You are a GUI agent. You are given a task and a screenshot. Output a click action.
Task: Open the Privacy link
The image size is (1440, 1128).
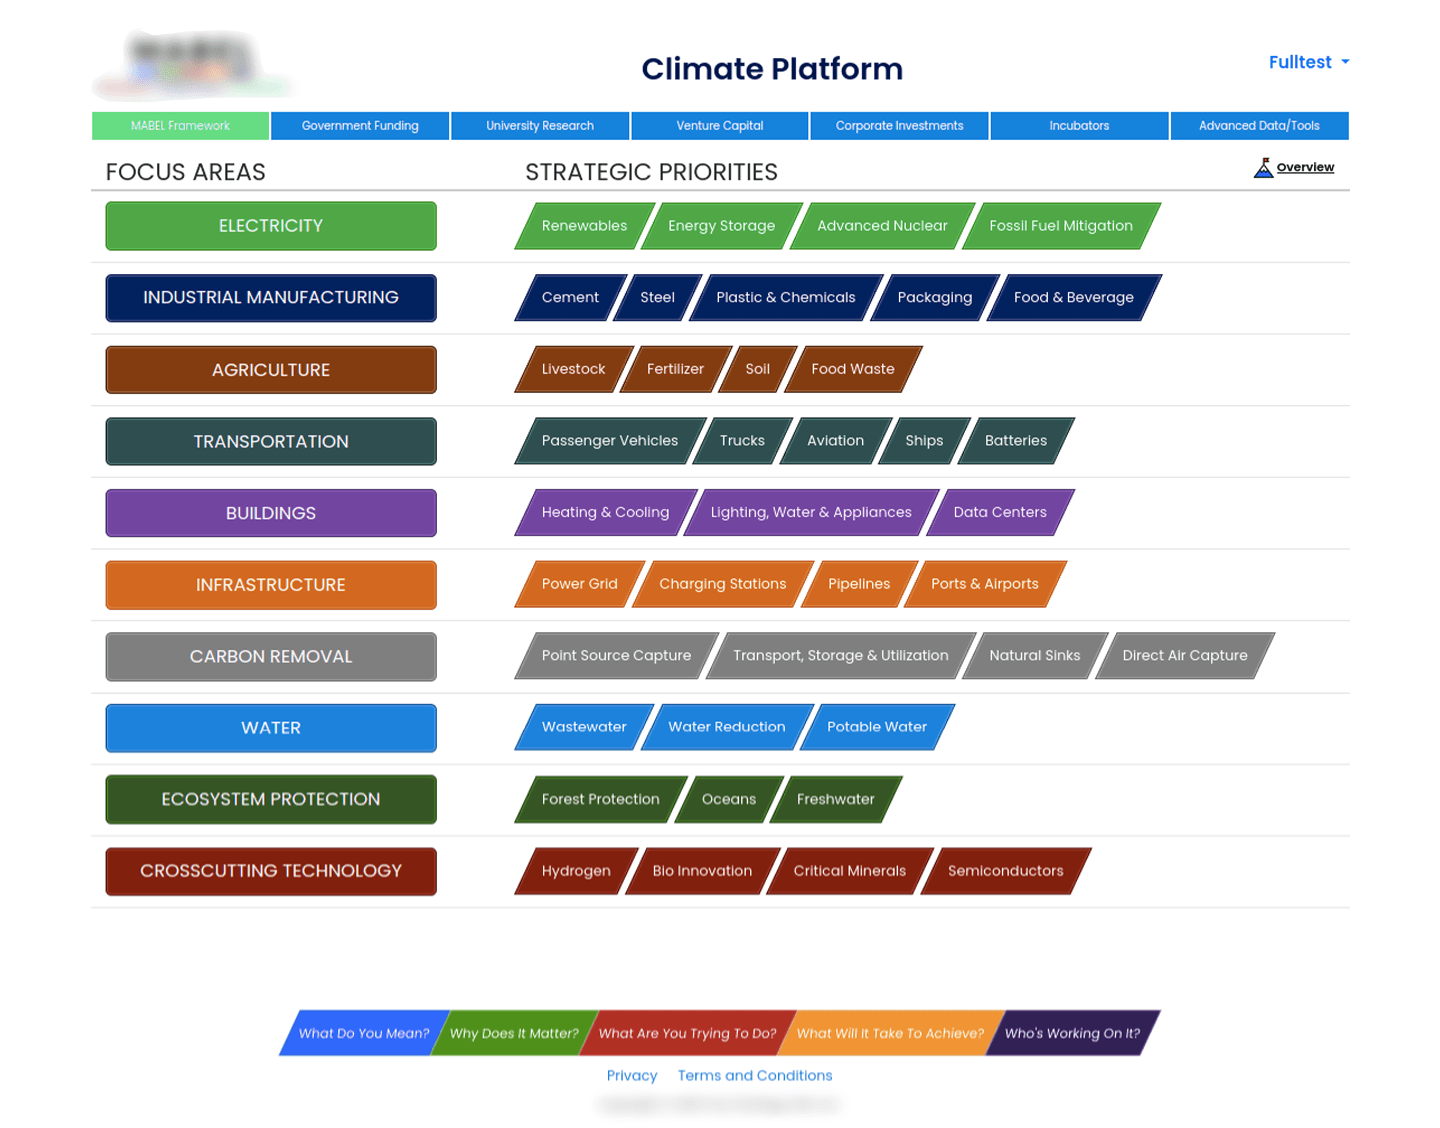click(632, 1076)
